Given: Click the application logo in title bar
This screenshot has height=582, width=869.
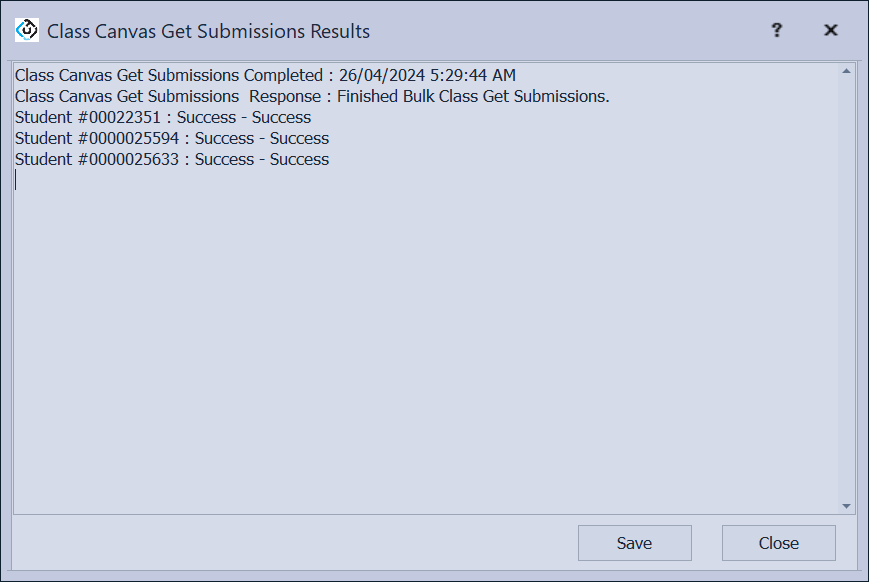Looking at the screenshot, I should (27, 30).
